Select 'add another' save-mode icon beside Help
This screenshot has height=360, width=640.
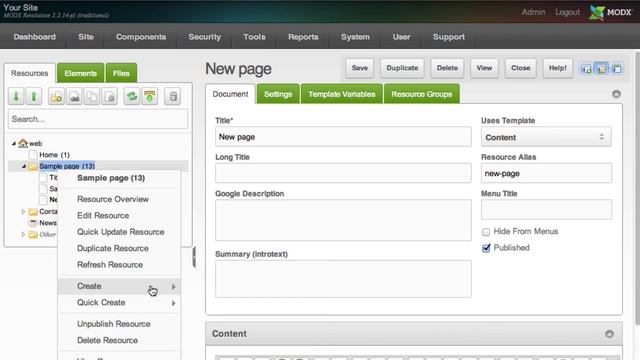point(586,69)
